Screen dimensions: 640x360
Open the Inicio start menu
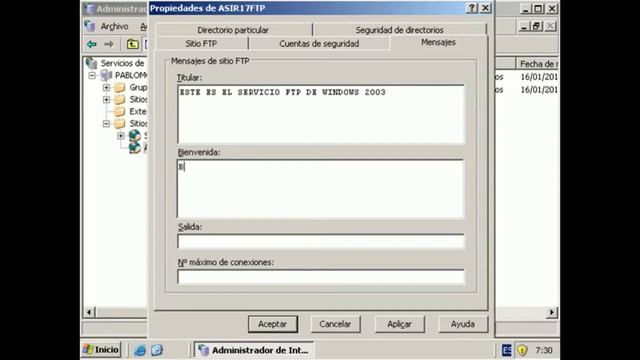click(x=101, y=350)
